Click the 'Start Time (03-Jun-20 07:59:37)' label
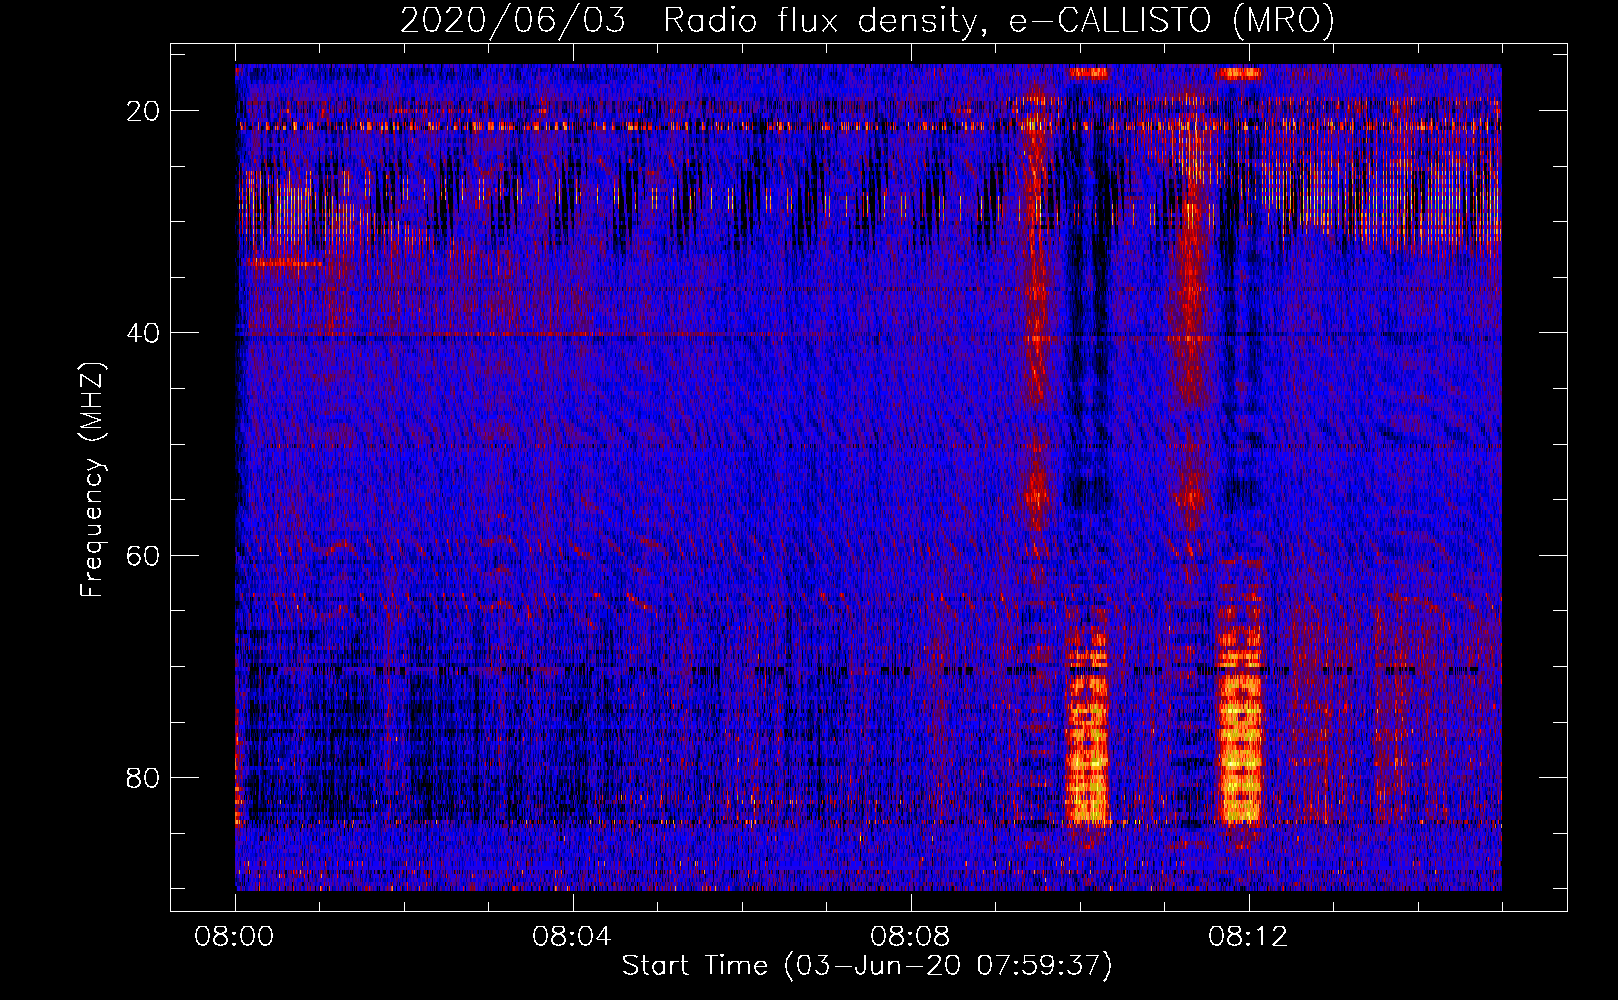Image resolution: width=1618 pixels, height=1000 pixels. 867,966
